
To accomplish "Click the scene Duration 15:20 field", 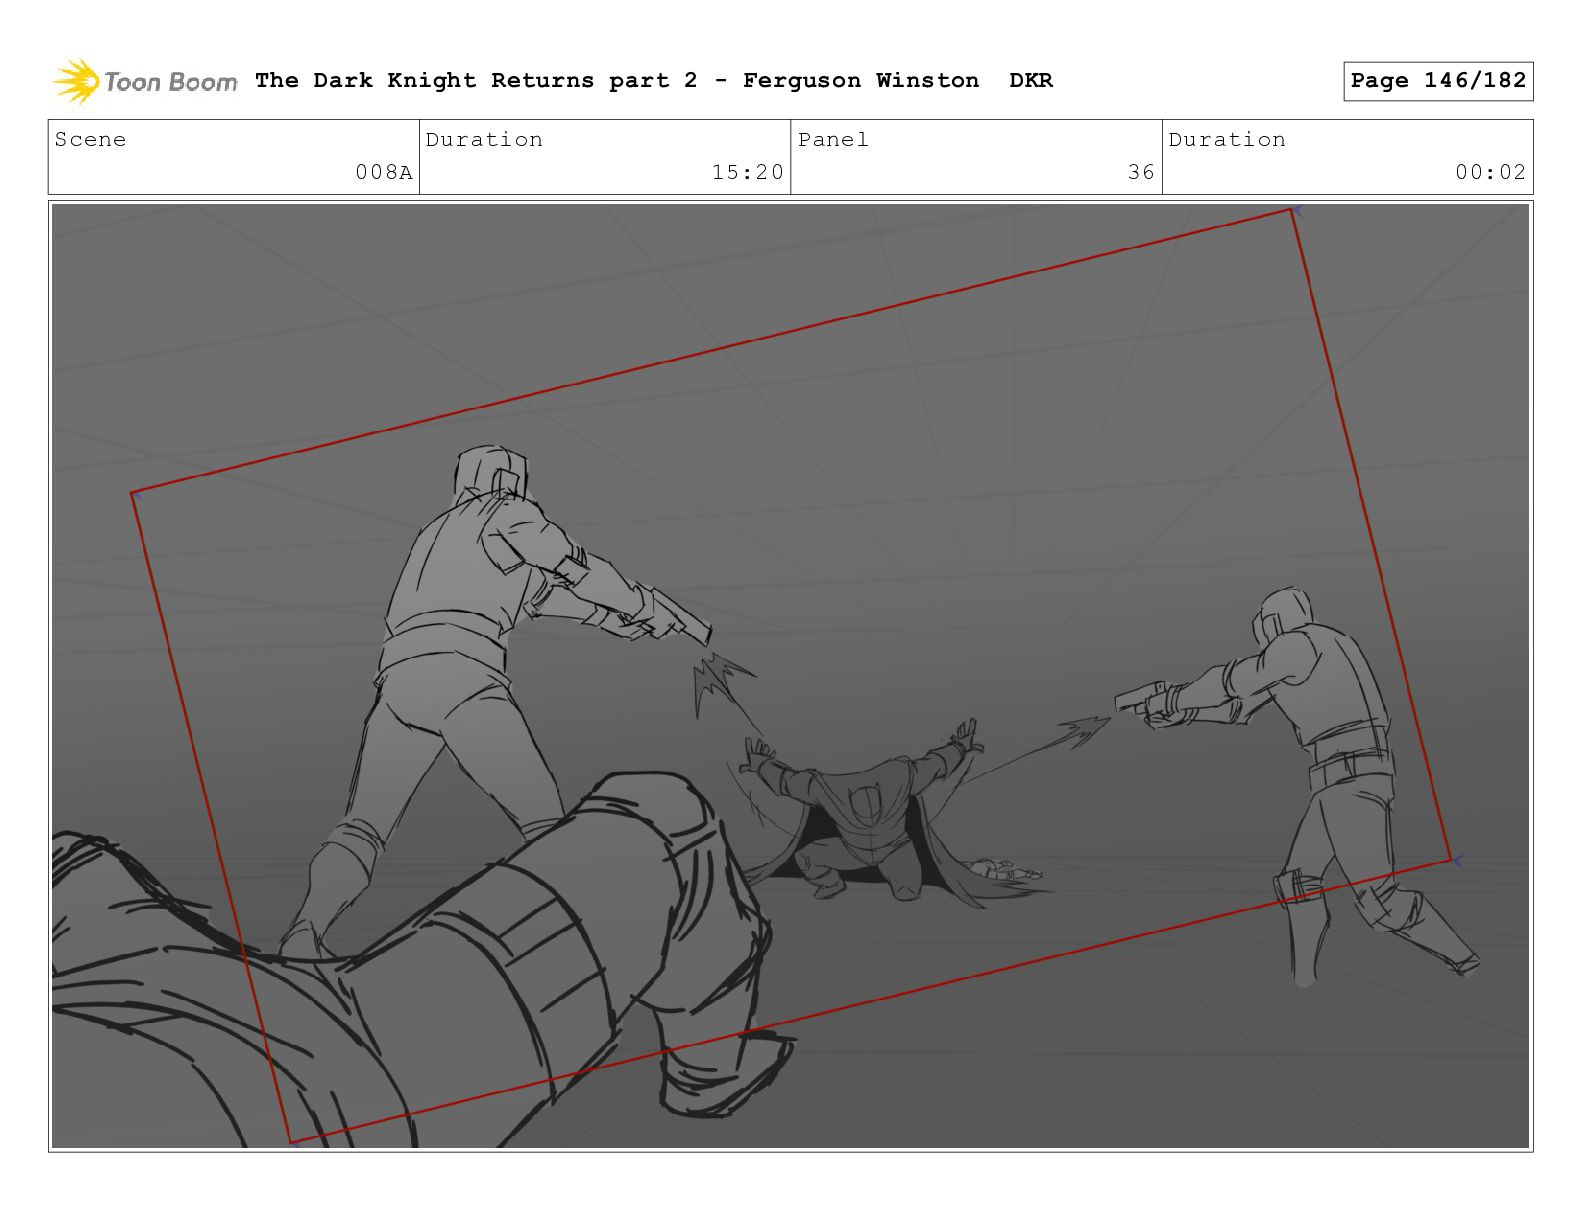I will pyautogui.click(x=605, y=157).
